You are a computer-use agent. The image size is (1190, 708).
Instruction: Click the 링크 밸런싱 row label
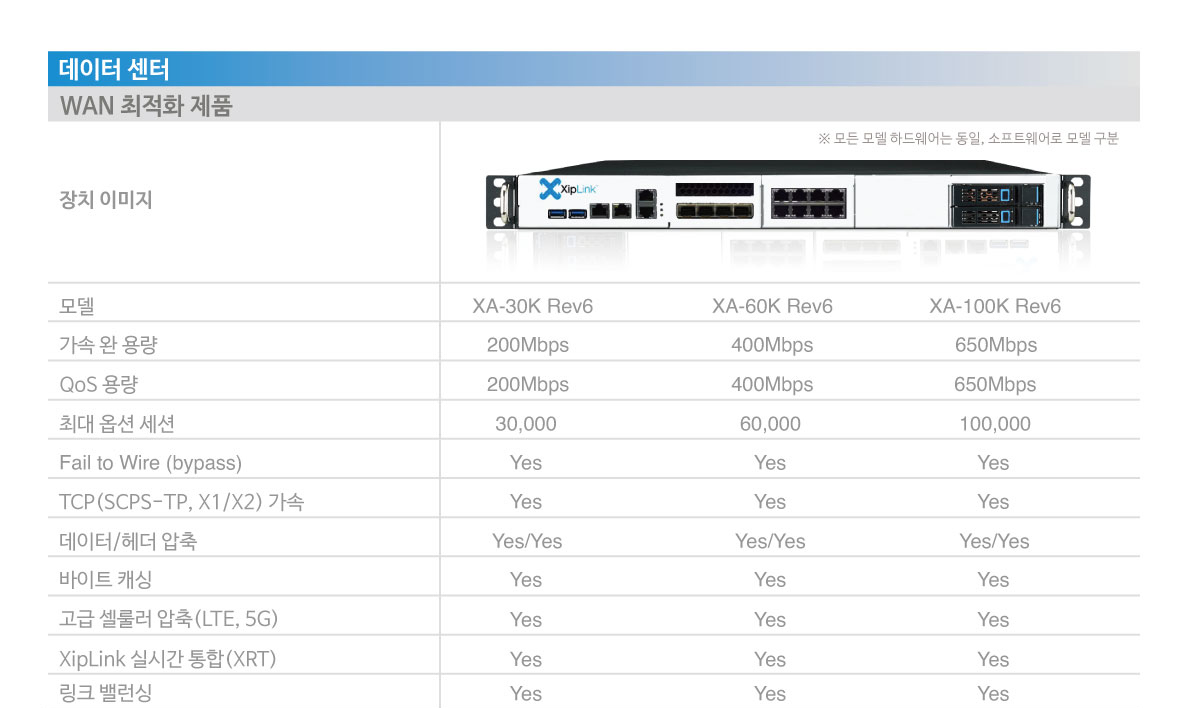(105, 693)
